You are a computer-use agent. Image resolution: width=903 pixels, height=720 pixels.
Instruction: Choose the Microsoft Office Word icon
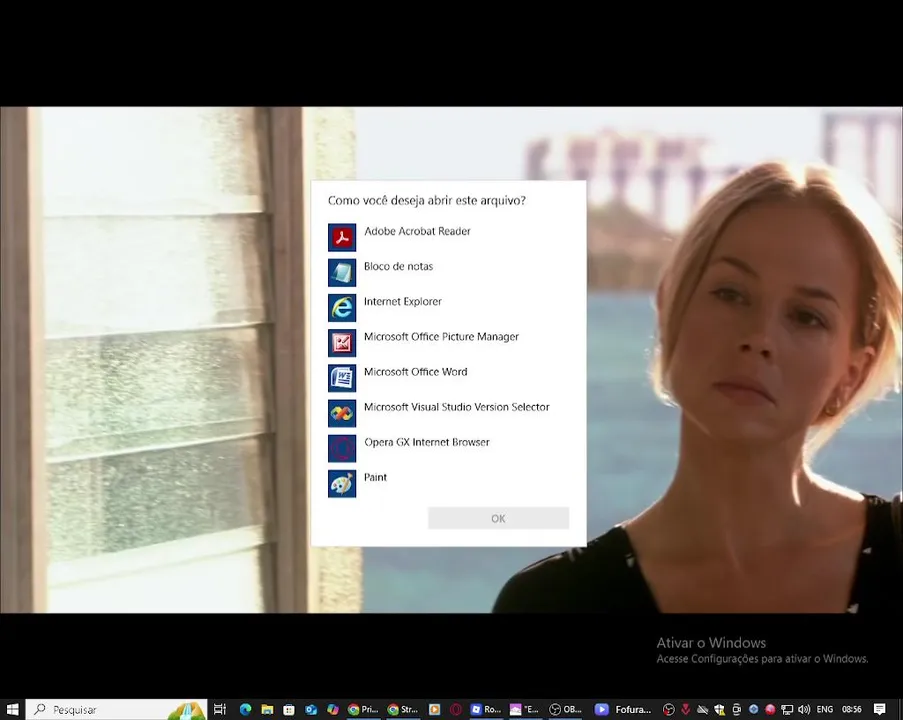point(342,378)
